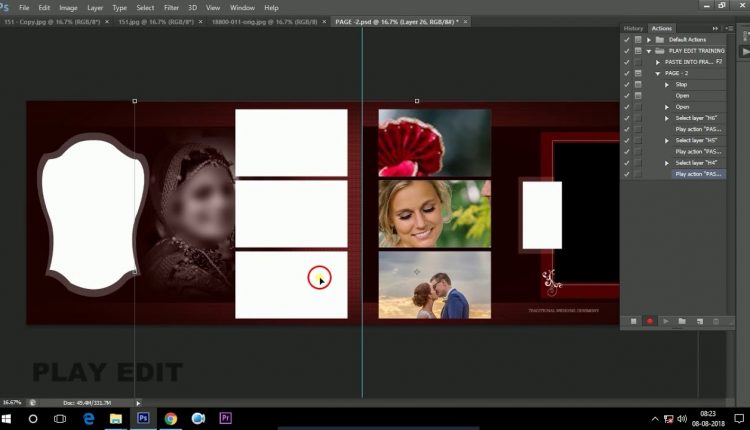Open Premiere Pro from taskbar

(x=226, y=419)
